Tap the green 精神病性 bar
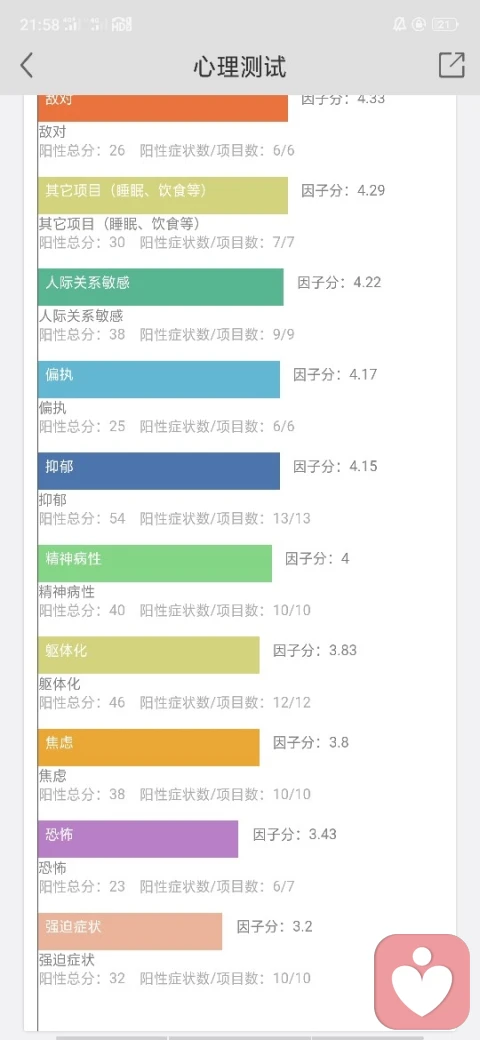The width and height of the screenshot is (480, 1040). (154, 563)
